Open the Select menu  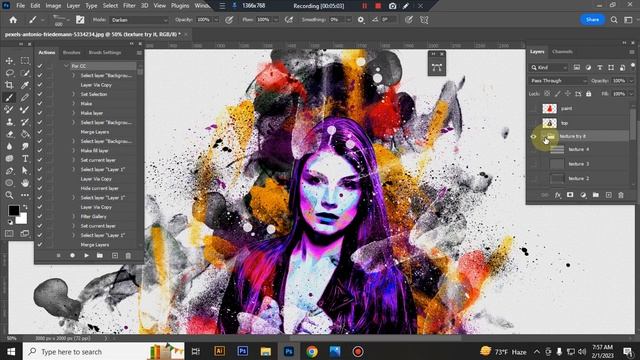point(110,6)
